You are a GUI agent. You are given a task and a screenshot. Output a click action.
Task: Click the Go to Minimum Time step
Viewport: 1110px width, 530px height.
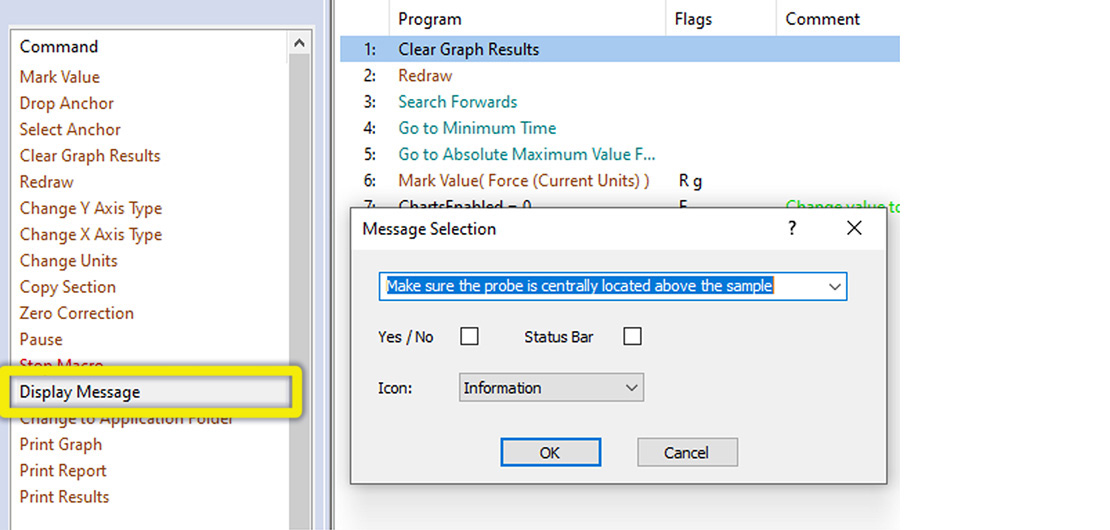[x=477, y=128]
